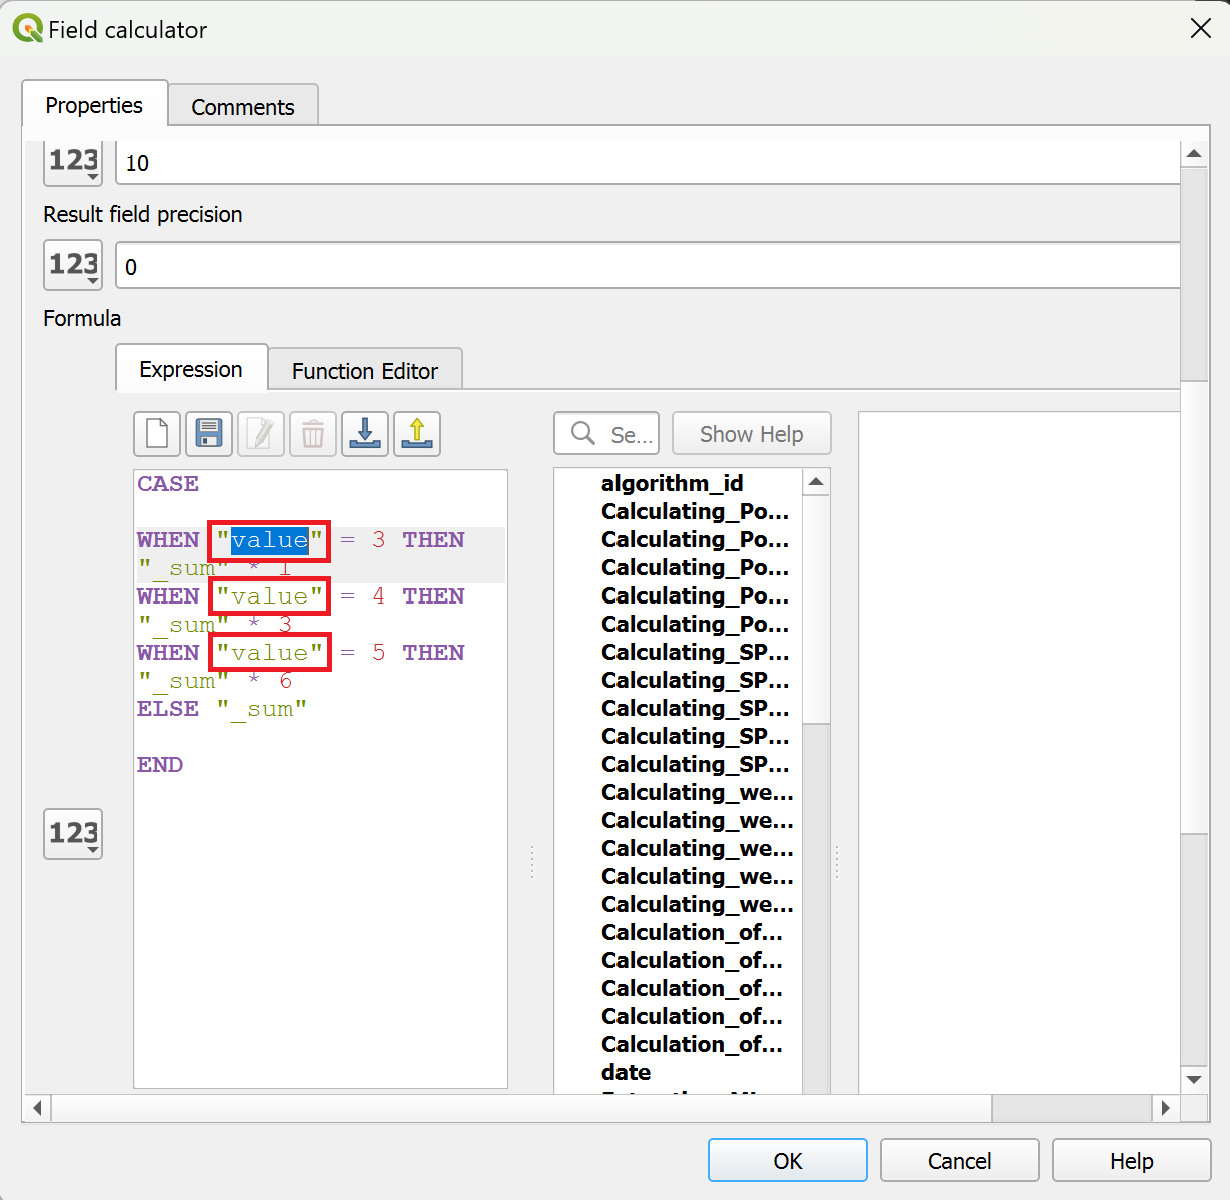This screenshot has width=1230, height=1200.
Task: Select the Expression tab
Action: pyautogui.click(x=191, y=369)
